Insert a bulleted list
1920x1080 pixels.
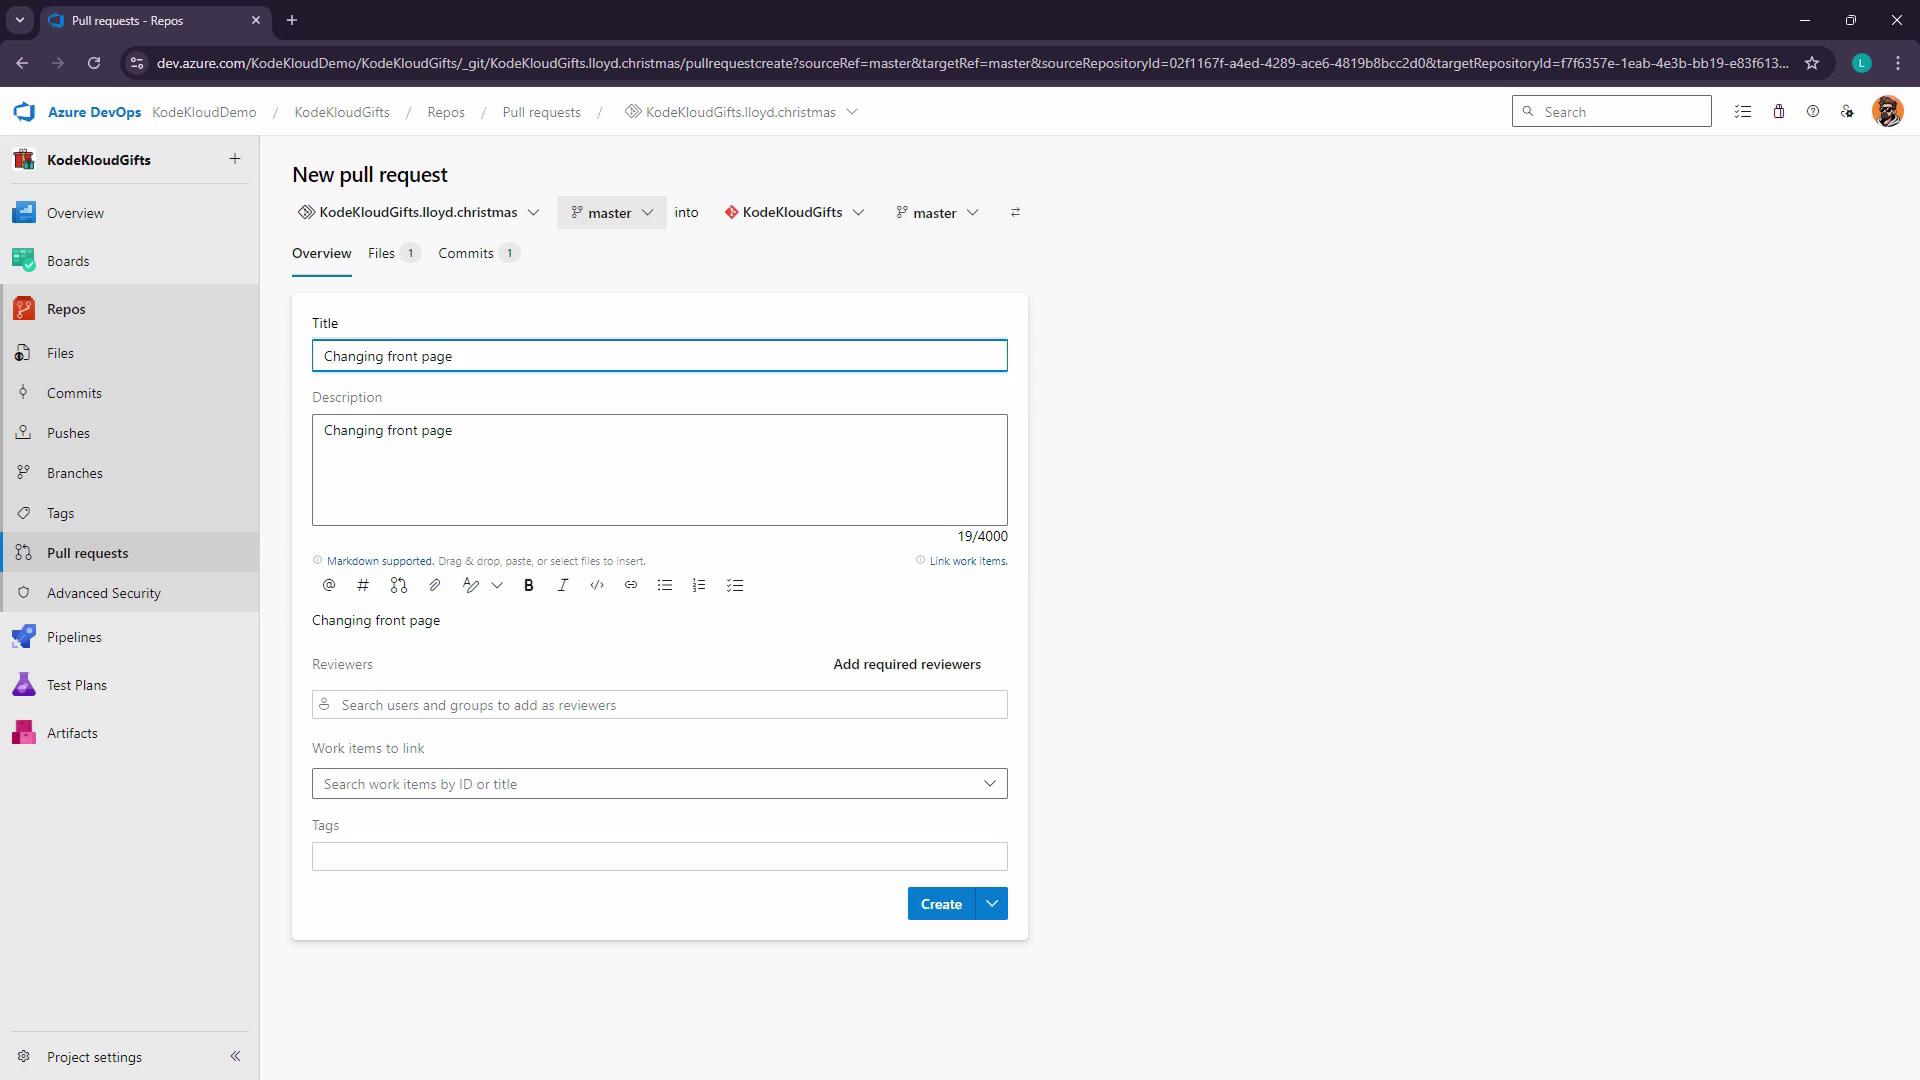pos(665,586)
